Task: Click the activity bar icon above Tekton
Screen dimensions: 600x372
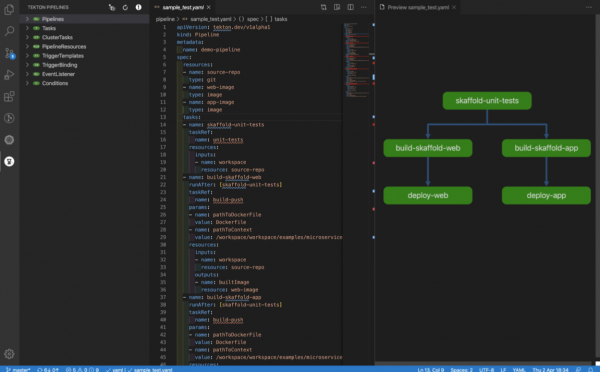Action: point(9,140)
